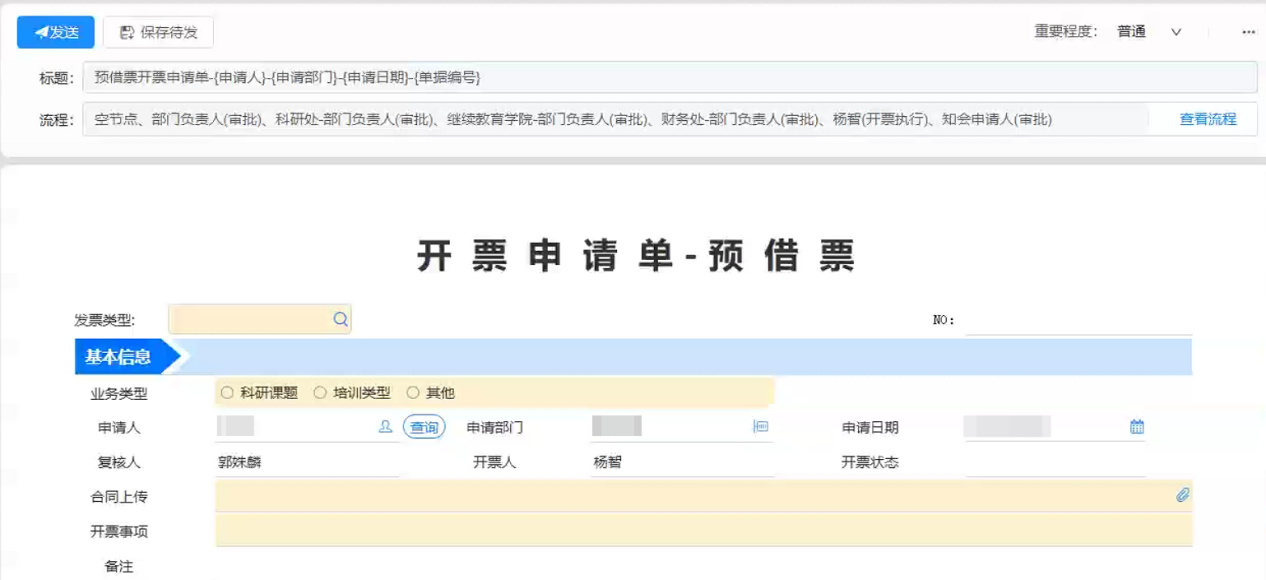Click the department picker icon in 申请部门
This screenshot has height=580, width=1266.
[x=760, y=427]
